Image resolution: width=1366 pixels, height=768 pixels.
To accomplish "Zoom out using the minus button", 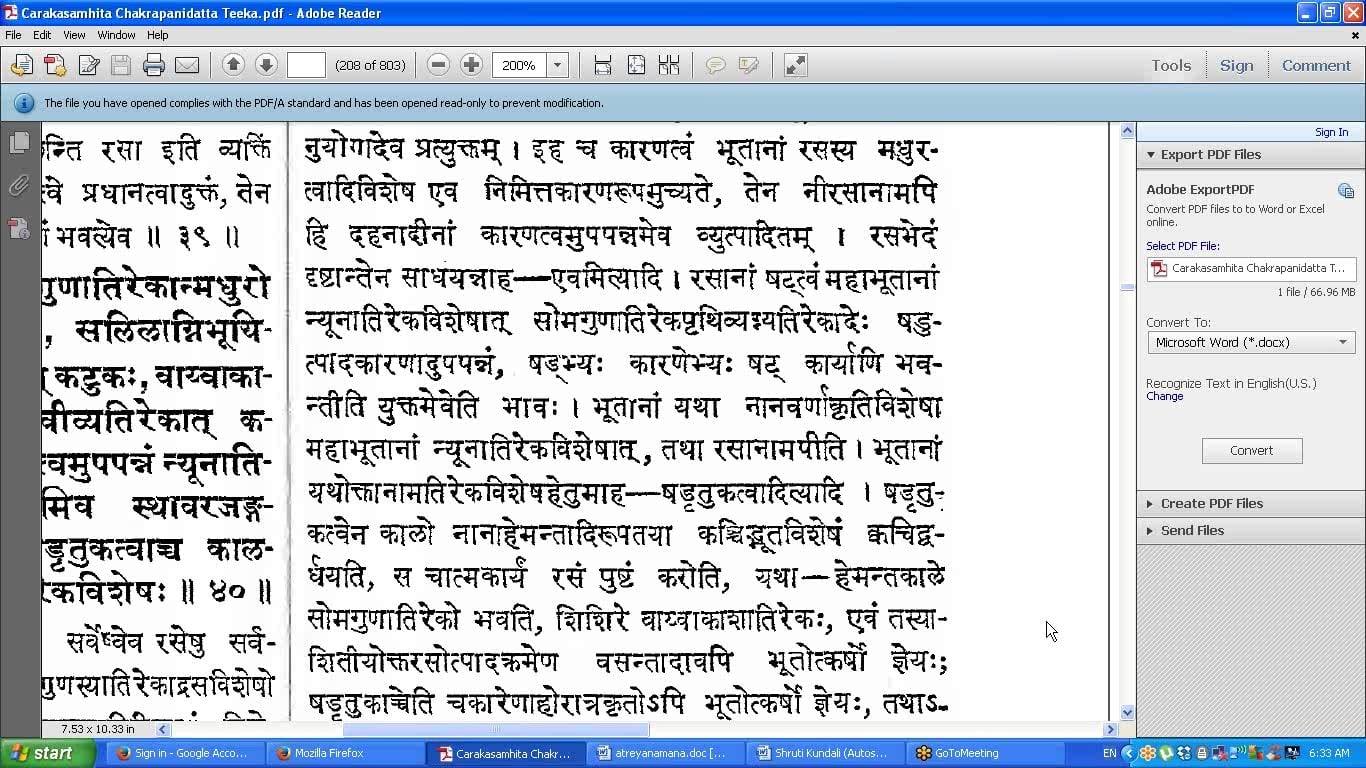I will pos(438,65).
